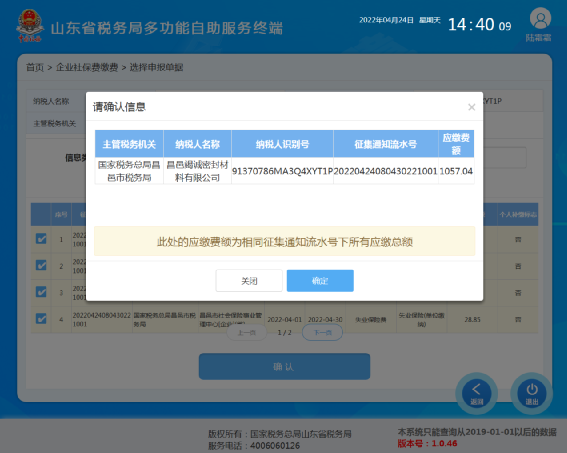Click the 28.85 amount in row 4
Viewport: 567px width, 453px height.
pos(472,320)
